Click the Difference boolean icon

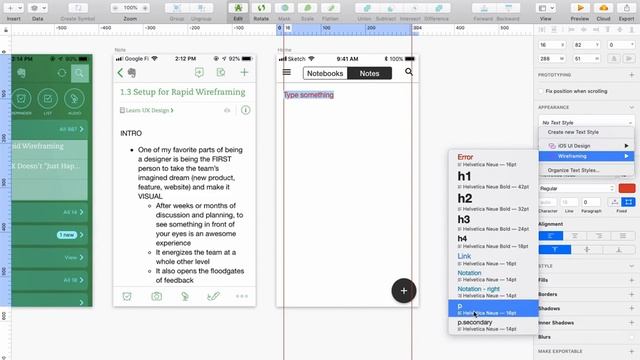click(438, 8)
